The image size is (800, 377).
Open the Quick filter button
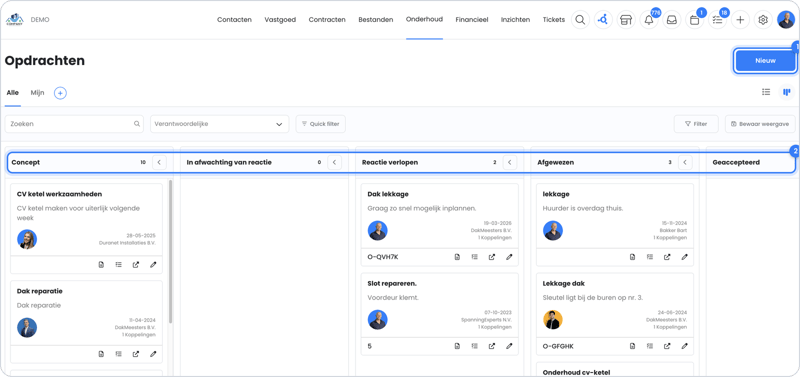coord(320,124)
